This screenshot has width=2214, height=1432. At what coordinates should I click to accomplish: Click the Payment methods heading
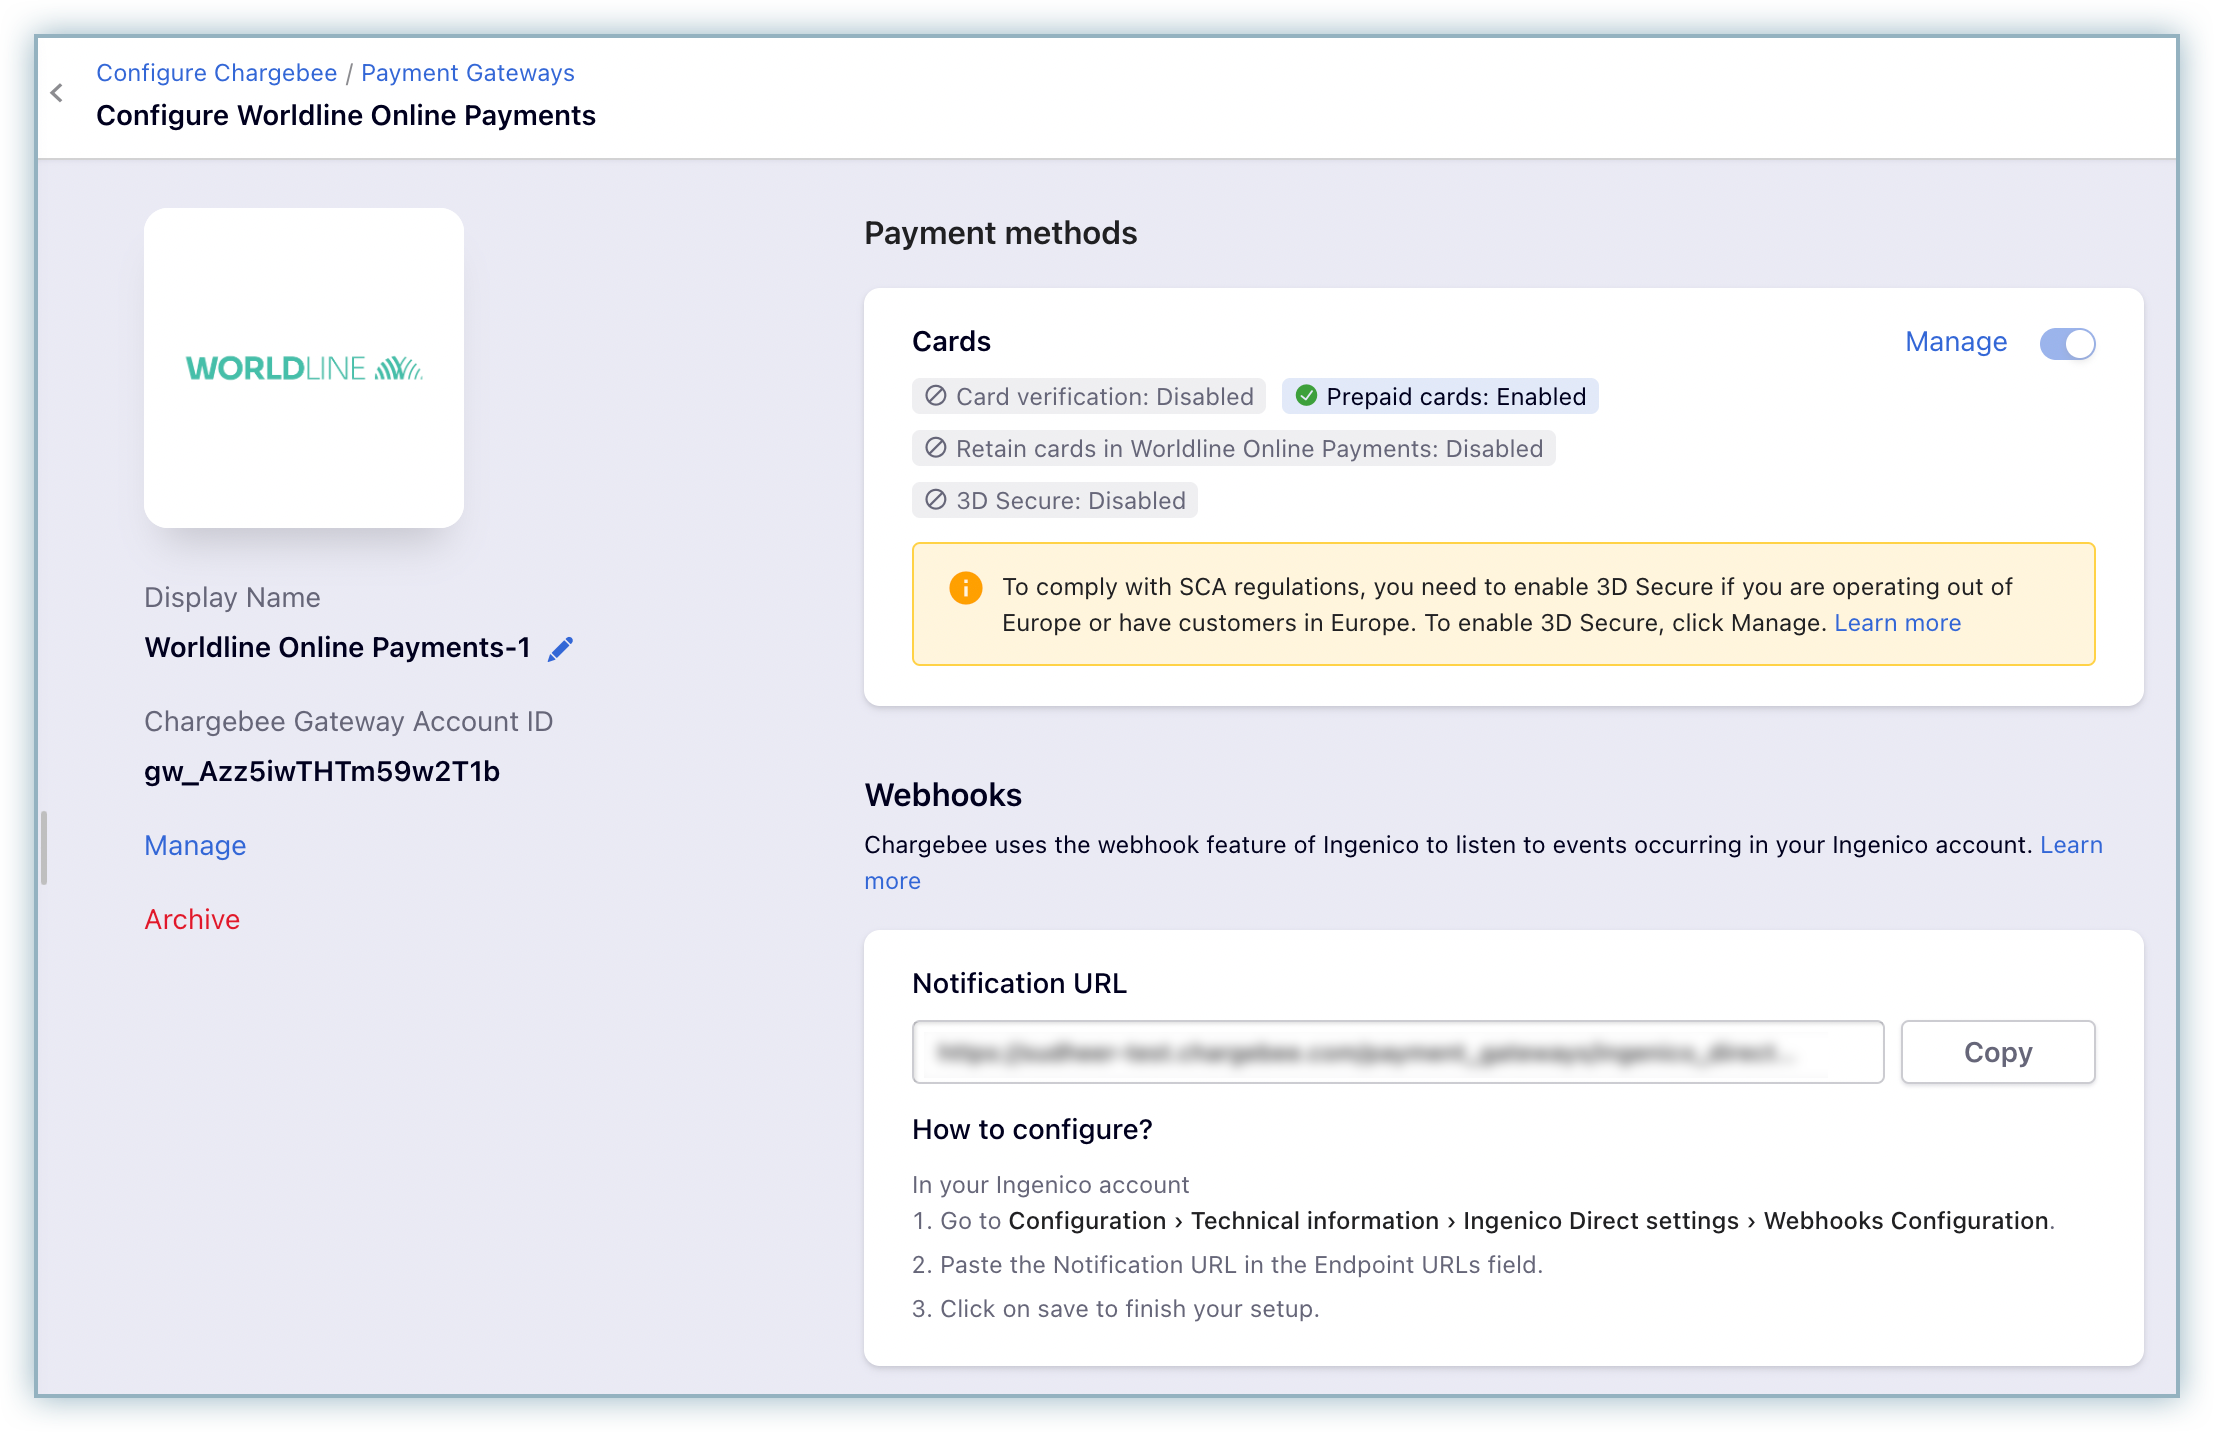click(1001, 233)
